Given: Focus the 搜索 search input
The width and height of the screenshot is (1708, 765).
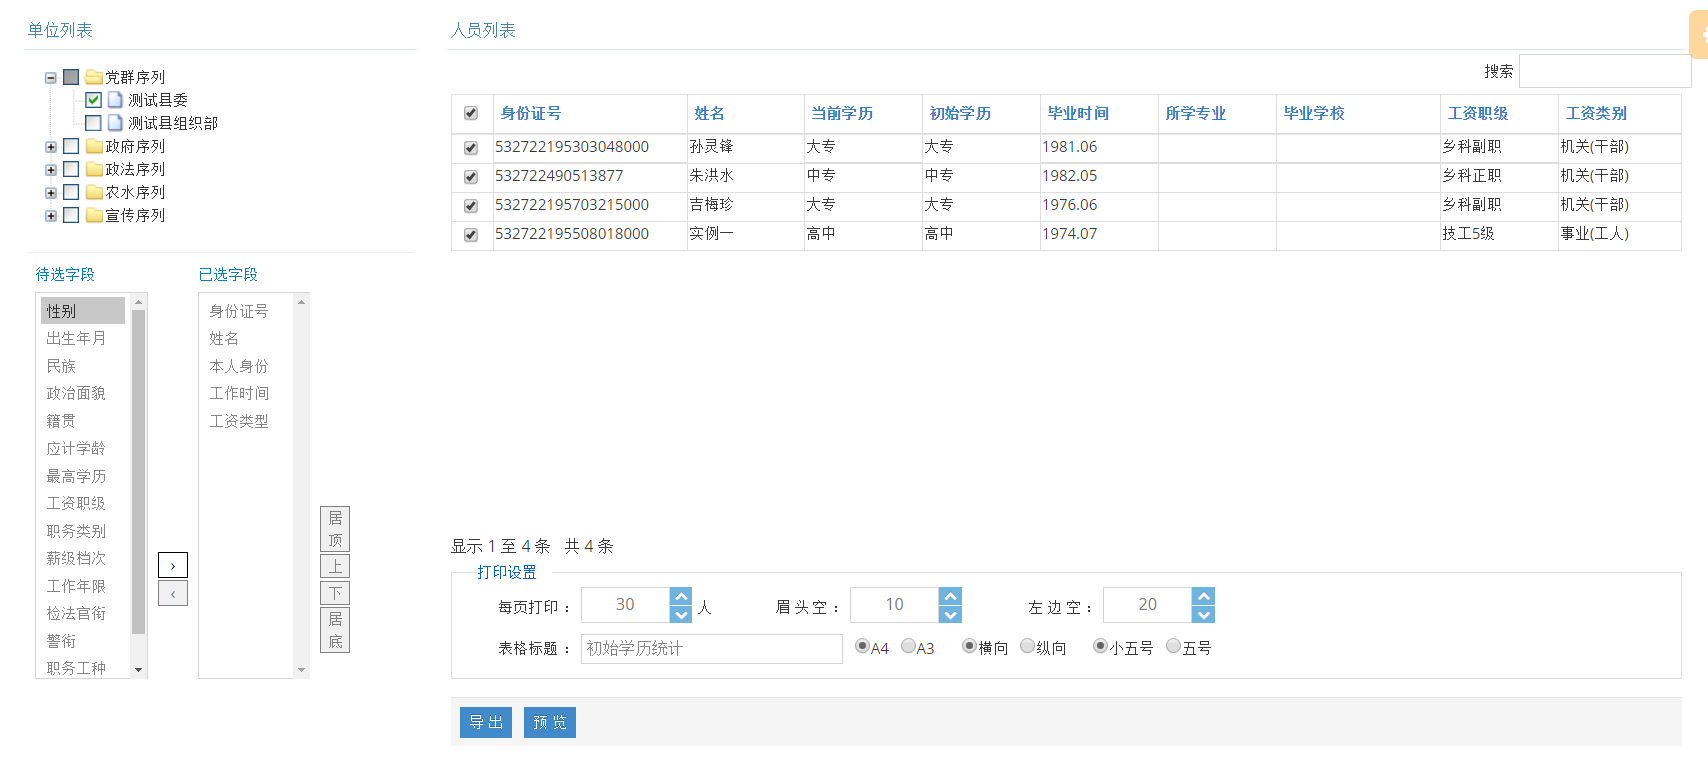Looking at the screenshot, I should pos(1604,71).
